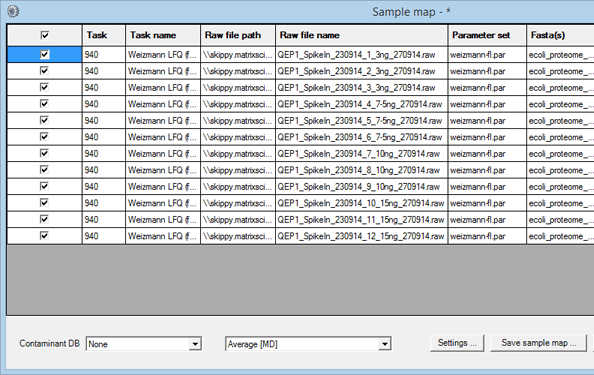Screen dimensions: 594x375
Task: Click the Weizmann LFQ task name in the 2_3ng row
Action: 163,71
